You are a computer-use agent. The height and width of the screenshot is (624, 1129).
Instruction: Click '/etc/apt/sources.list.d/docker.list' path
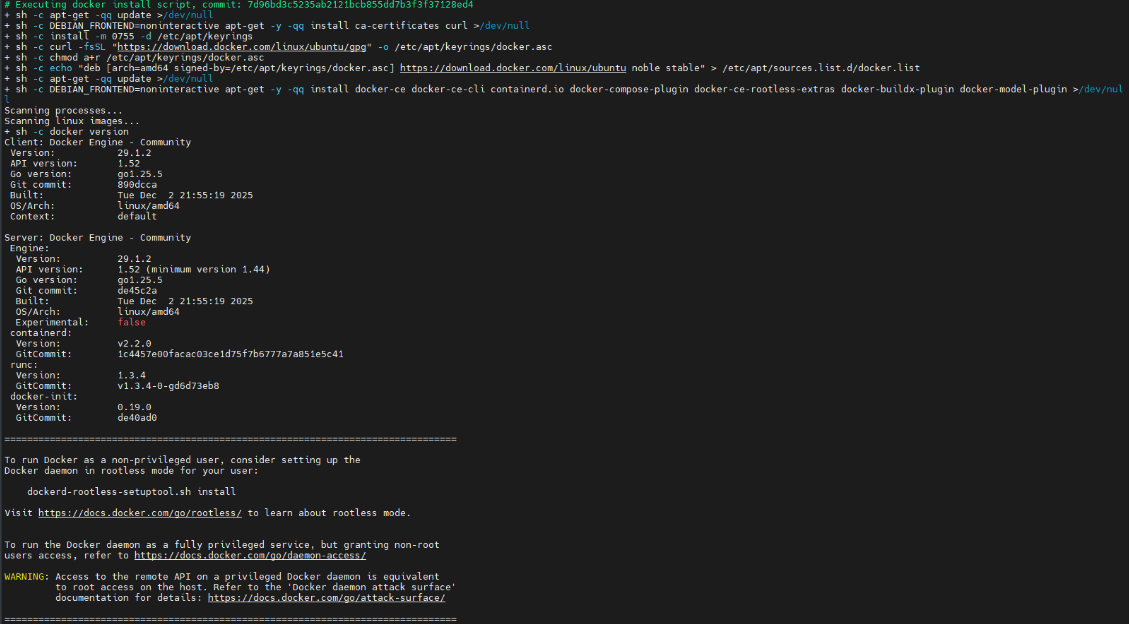821,68
